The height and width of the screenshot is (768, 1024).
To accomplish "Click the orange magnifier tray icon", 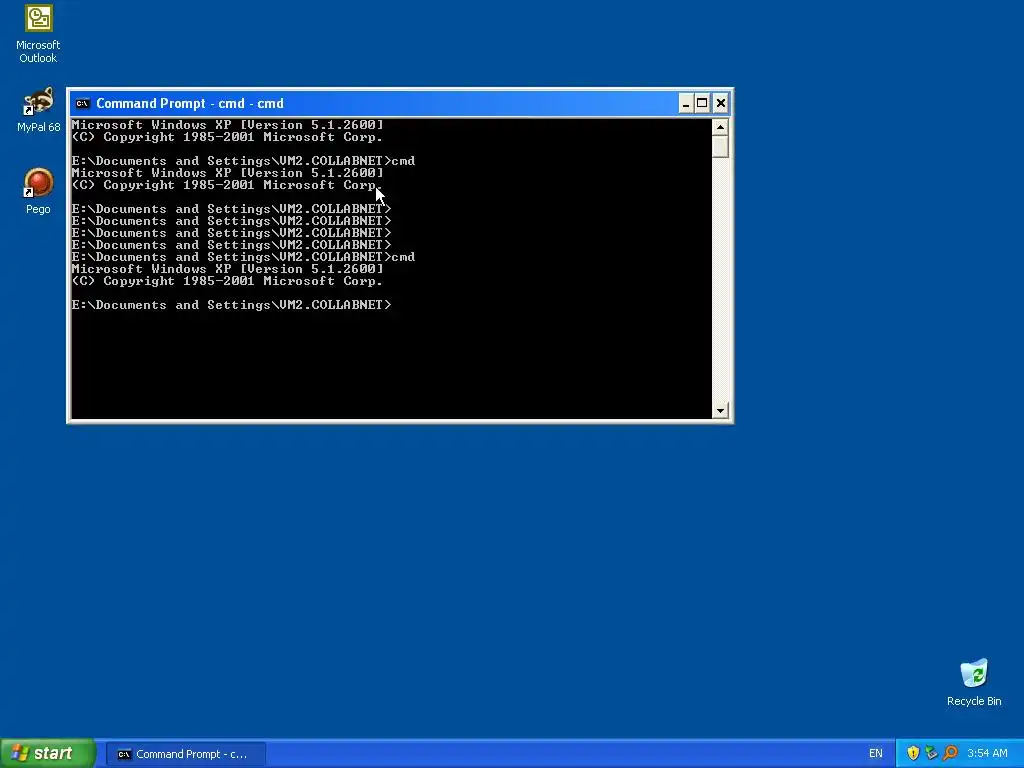I will point(950,754).
